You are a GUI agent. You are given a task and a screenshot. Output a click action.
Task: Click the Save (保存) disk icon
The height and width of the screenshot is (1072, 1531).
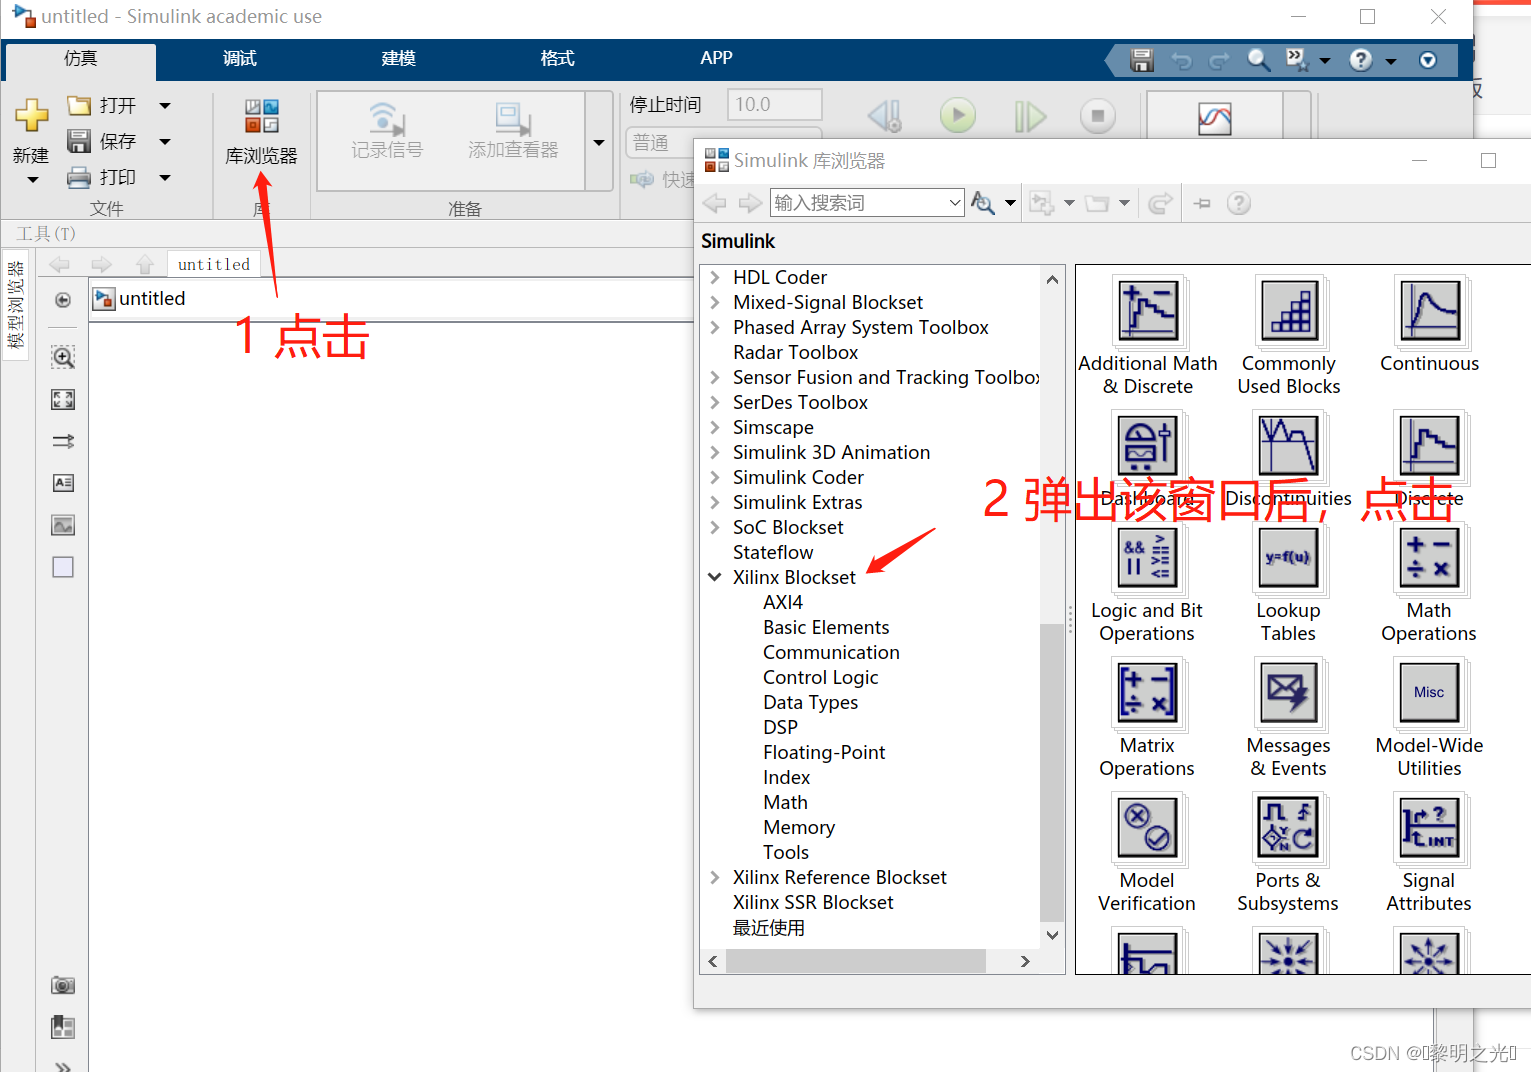(x=79, y=141)
